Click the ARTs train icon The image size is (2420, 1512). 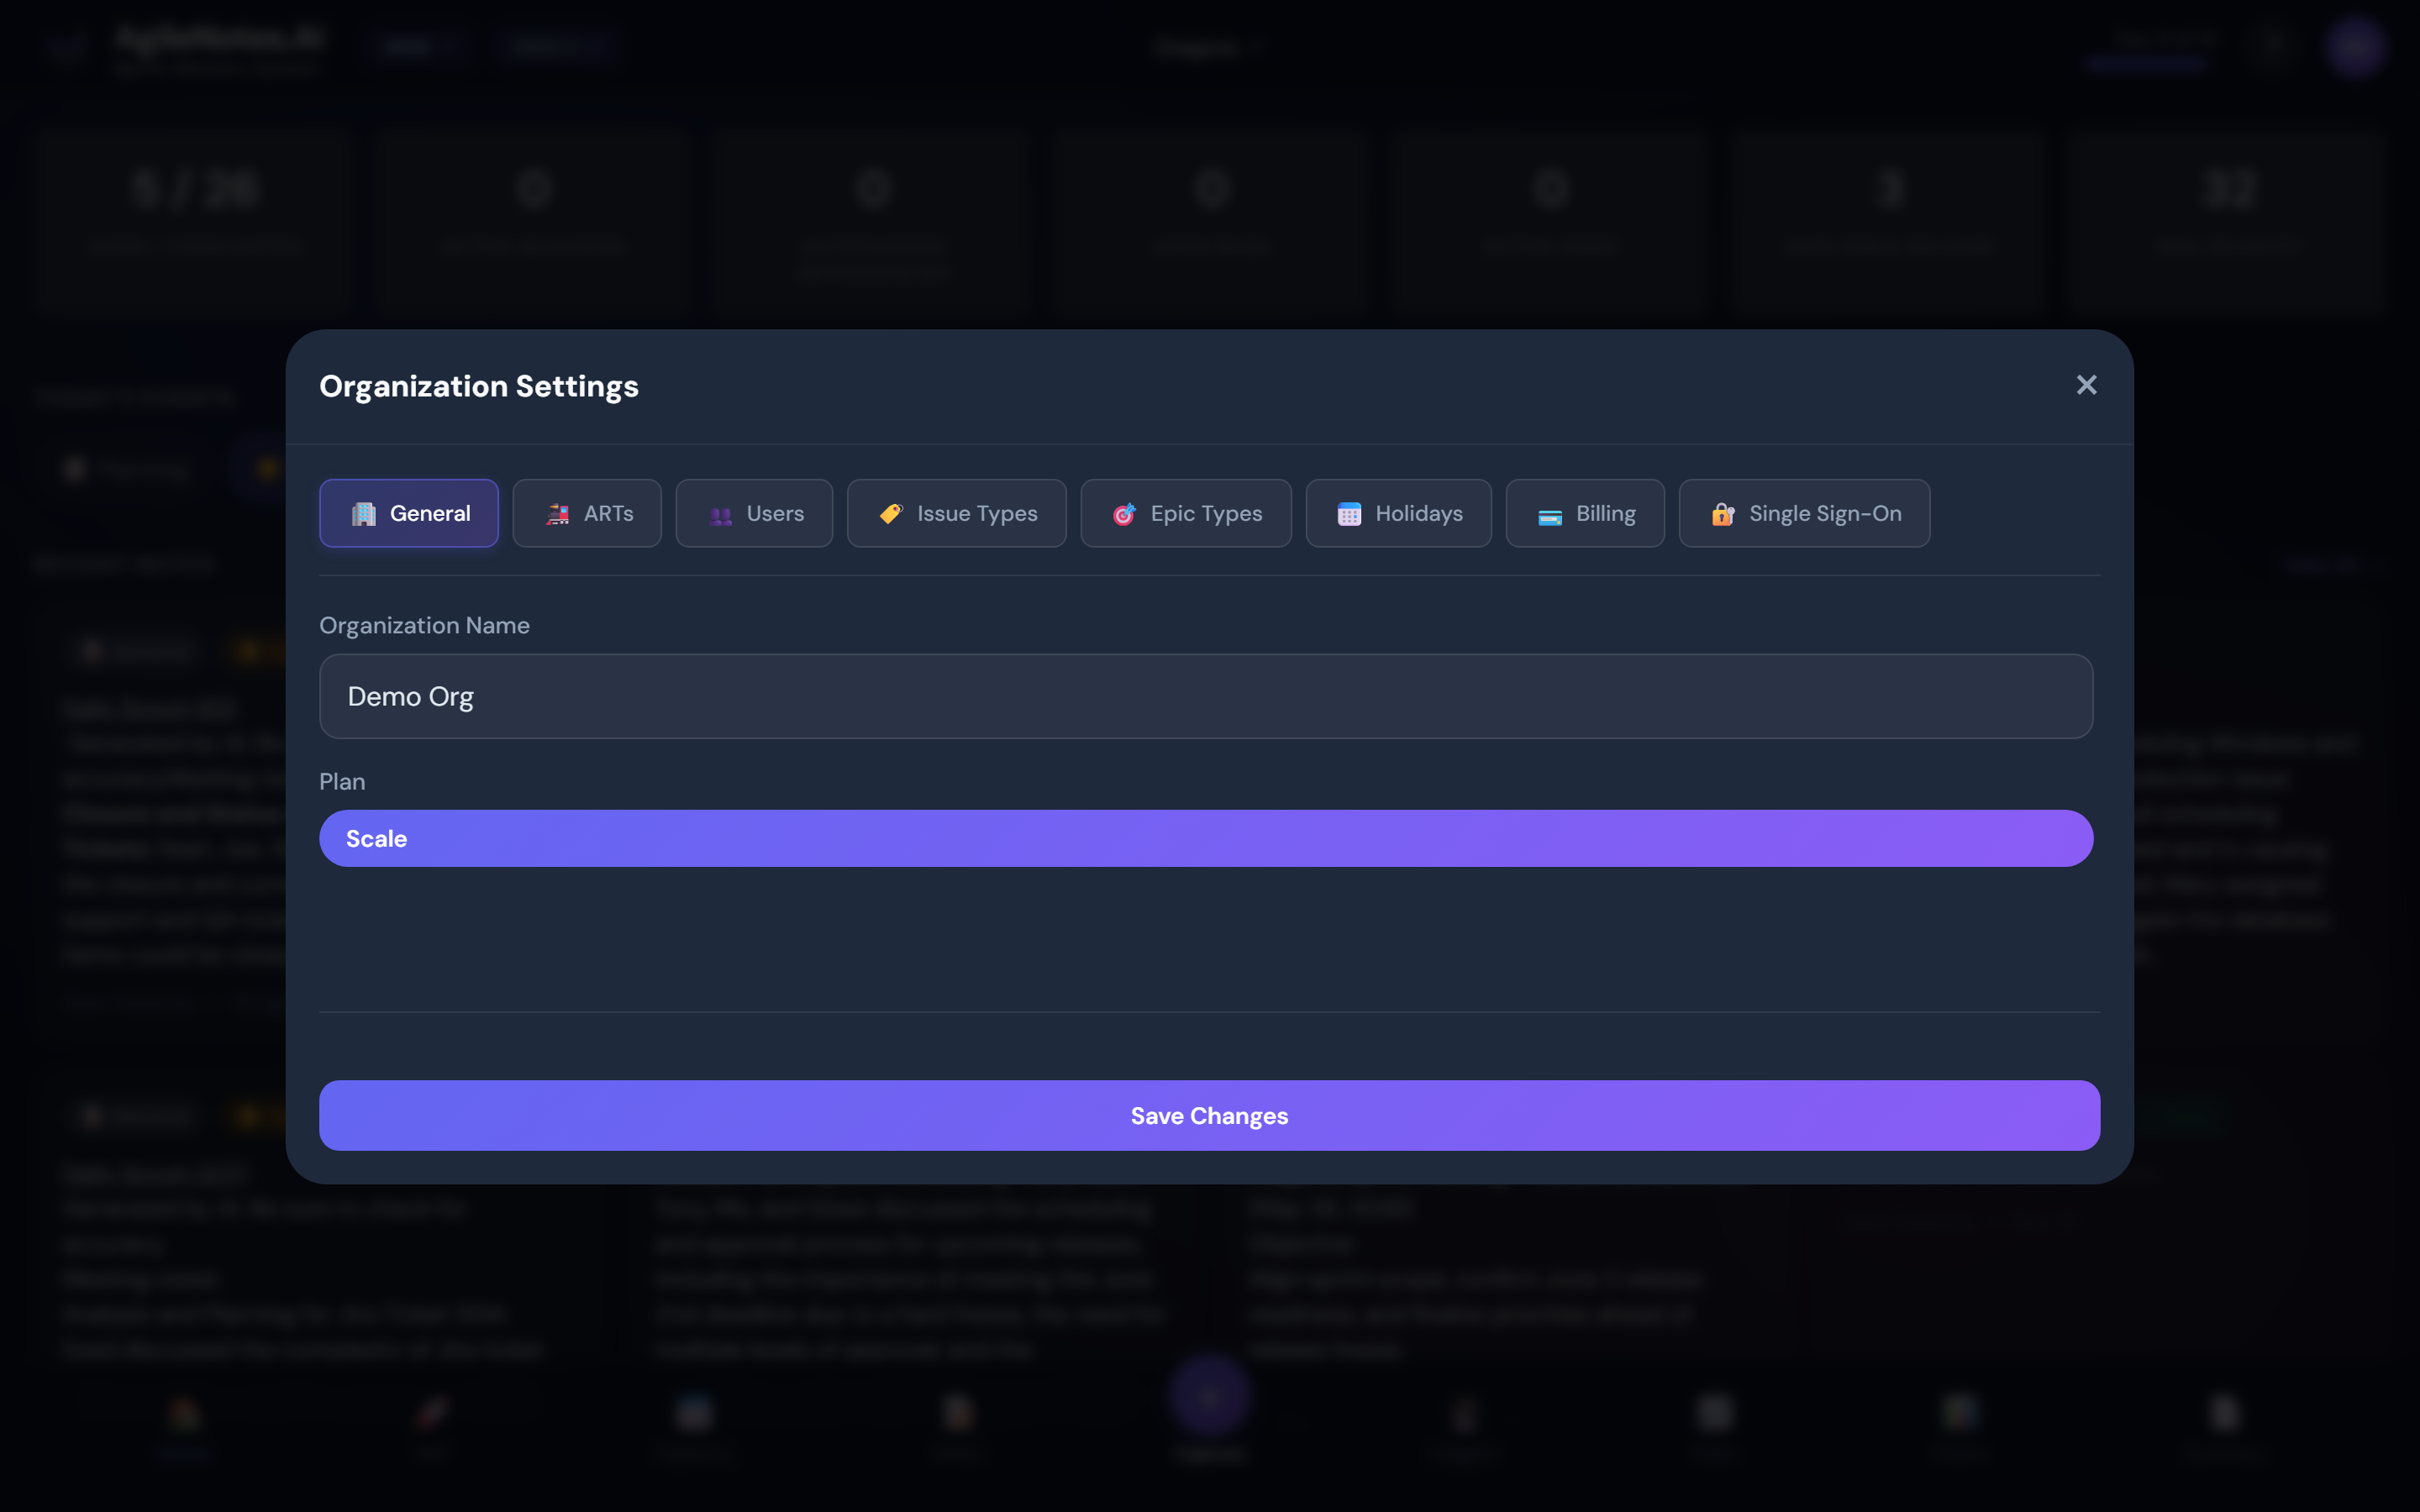558,514
